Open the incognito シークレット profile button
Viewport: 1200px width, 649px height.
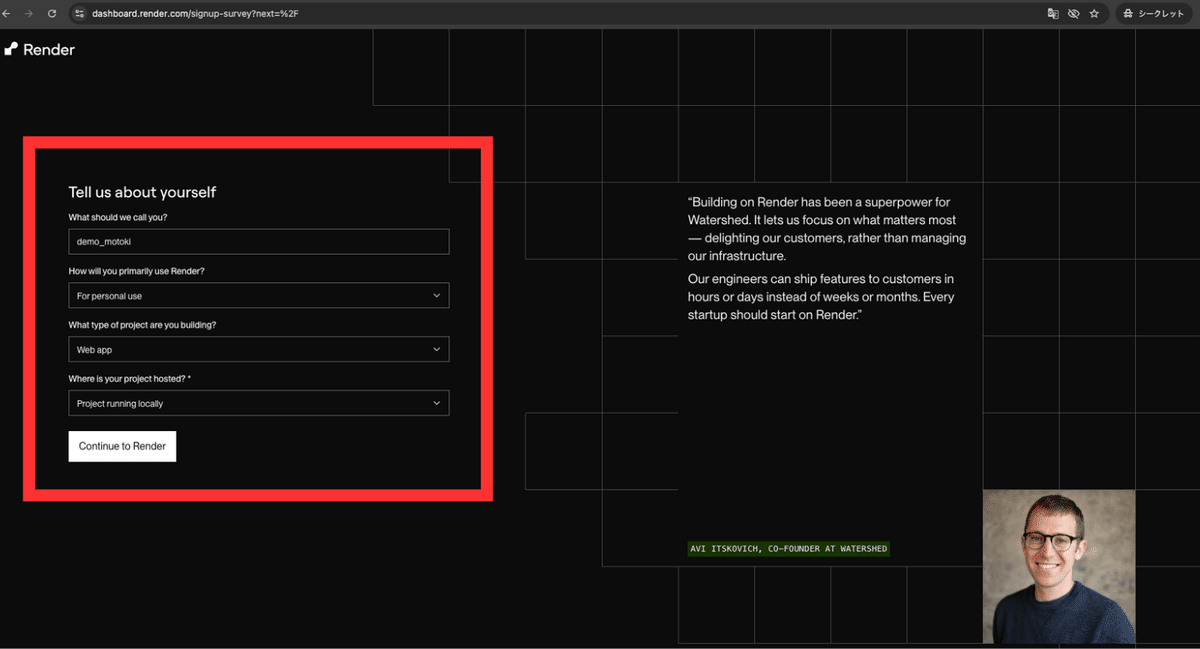tap(1152, 14)
